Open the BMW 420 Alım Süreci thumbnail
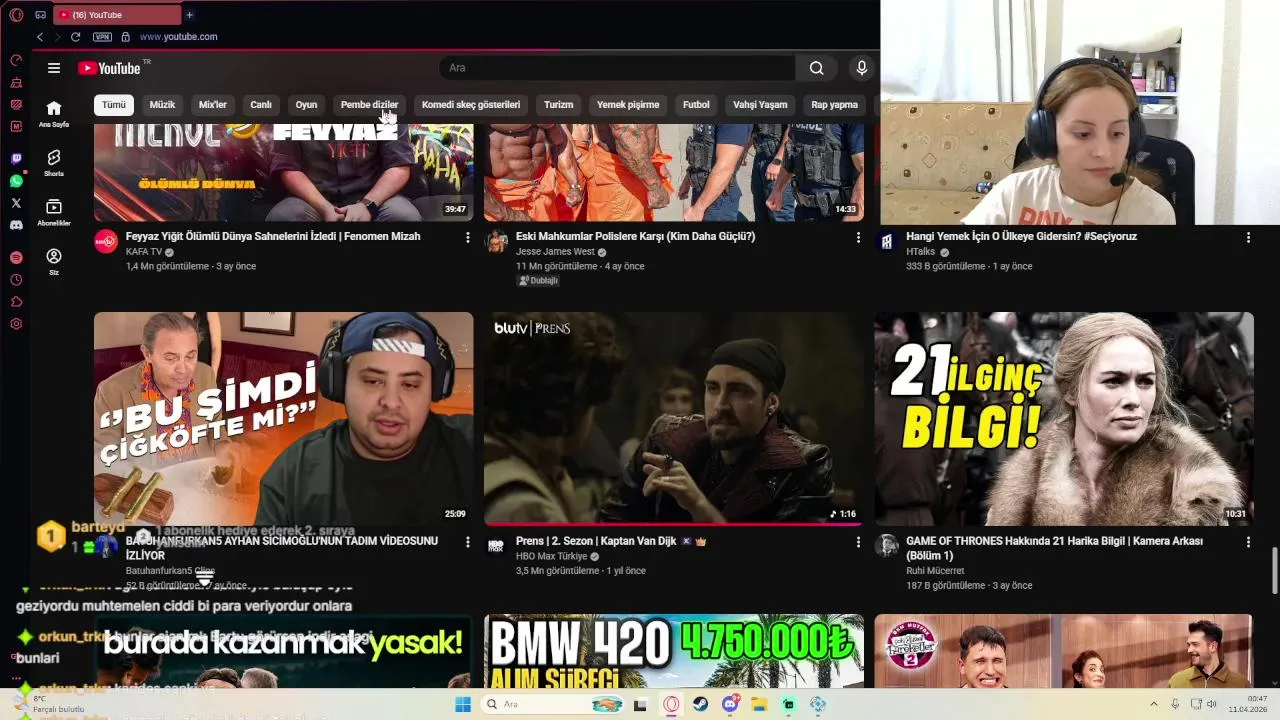The width and height of the screenshot is (1280, 720). (674, 651)
